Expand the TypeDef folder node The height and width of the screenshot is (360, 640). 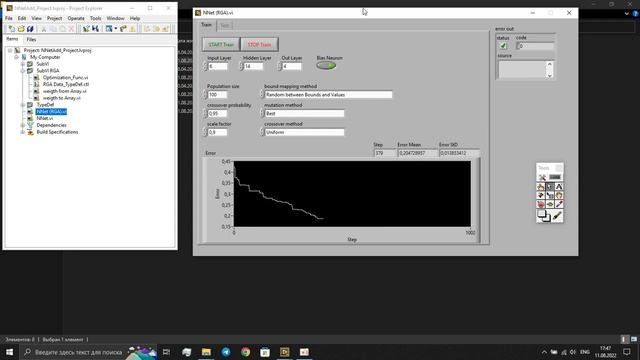point(23,105)
